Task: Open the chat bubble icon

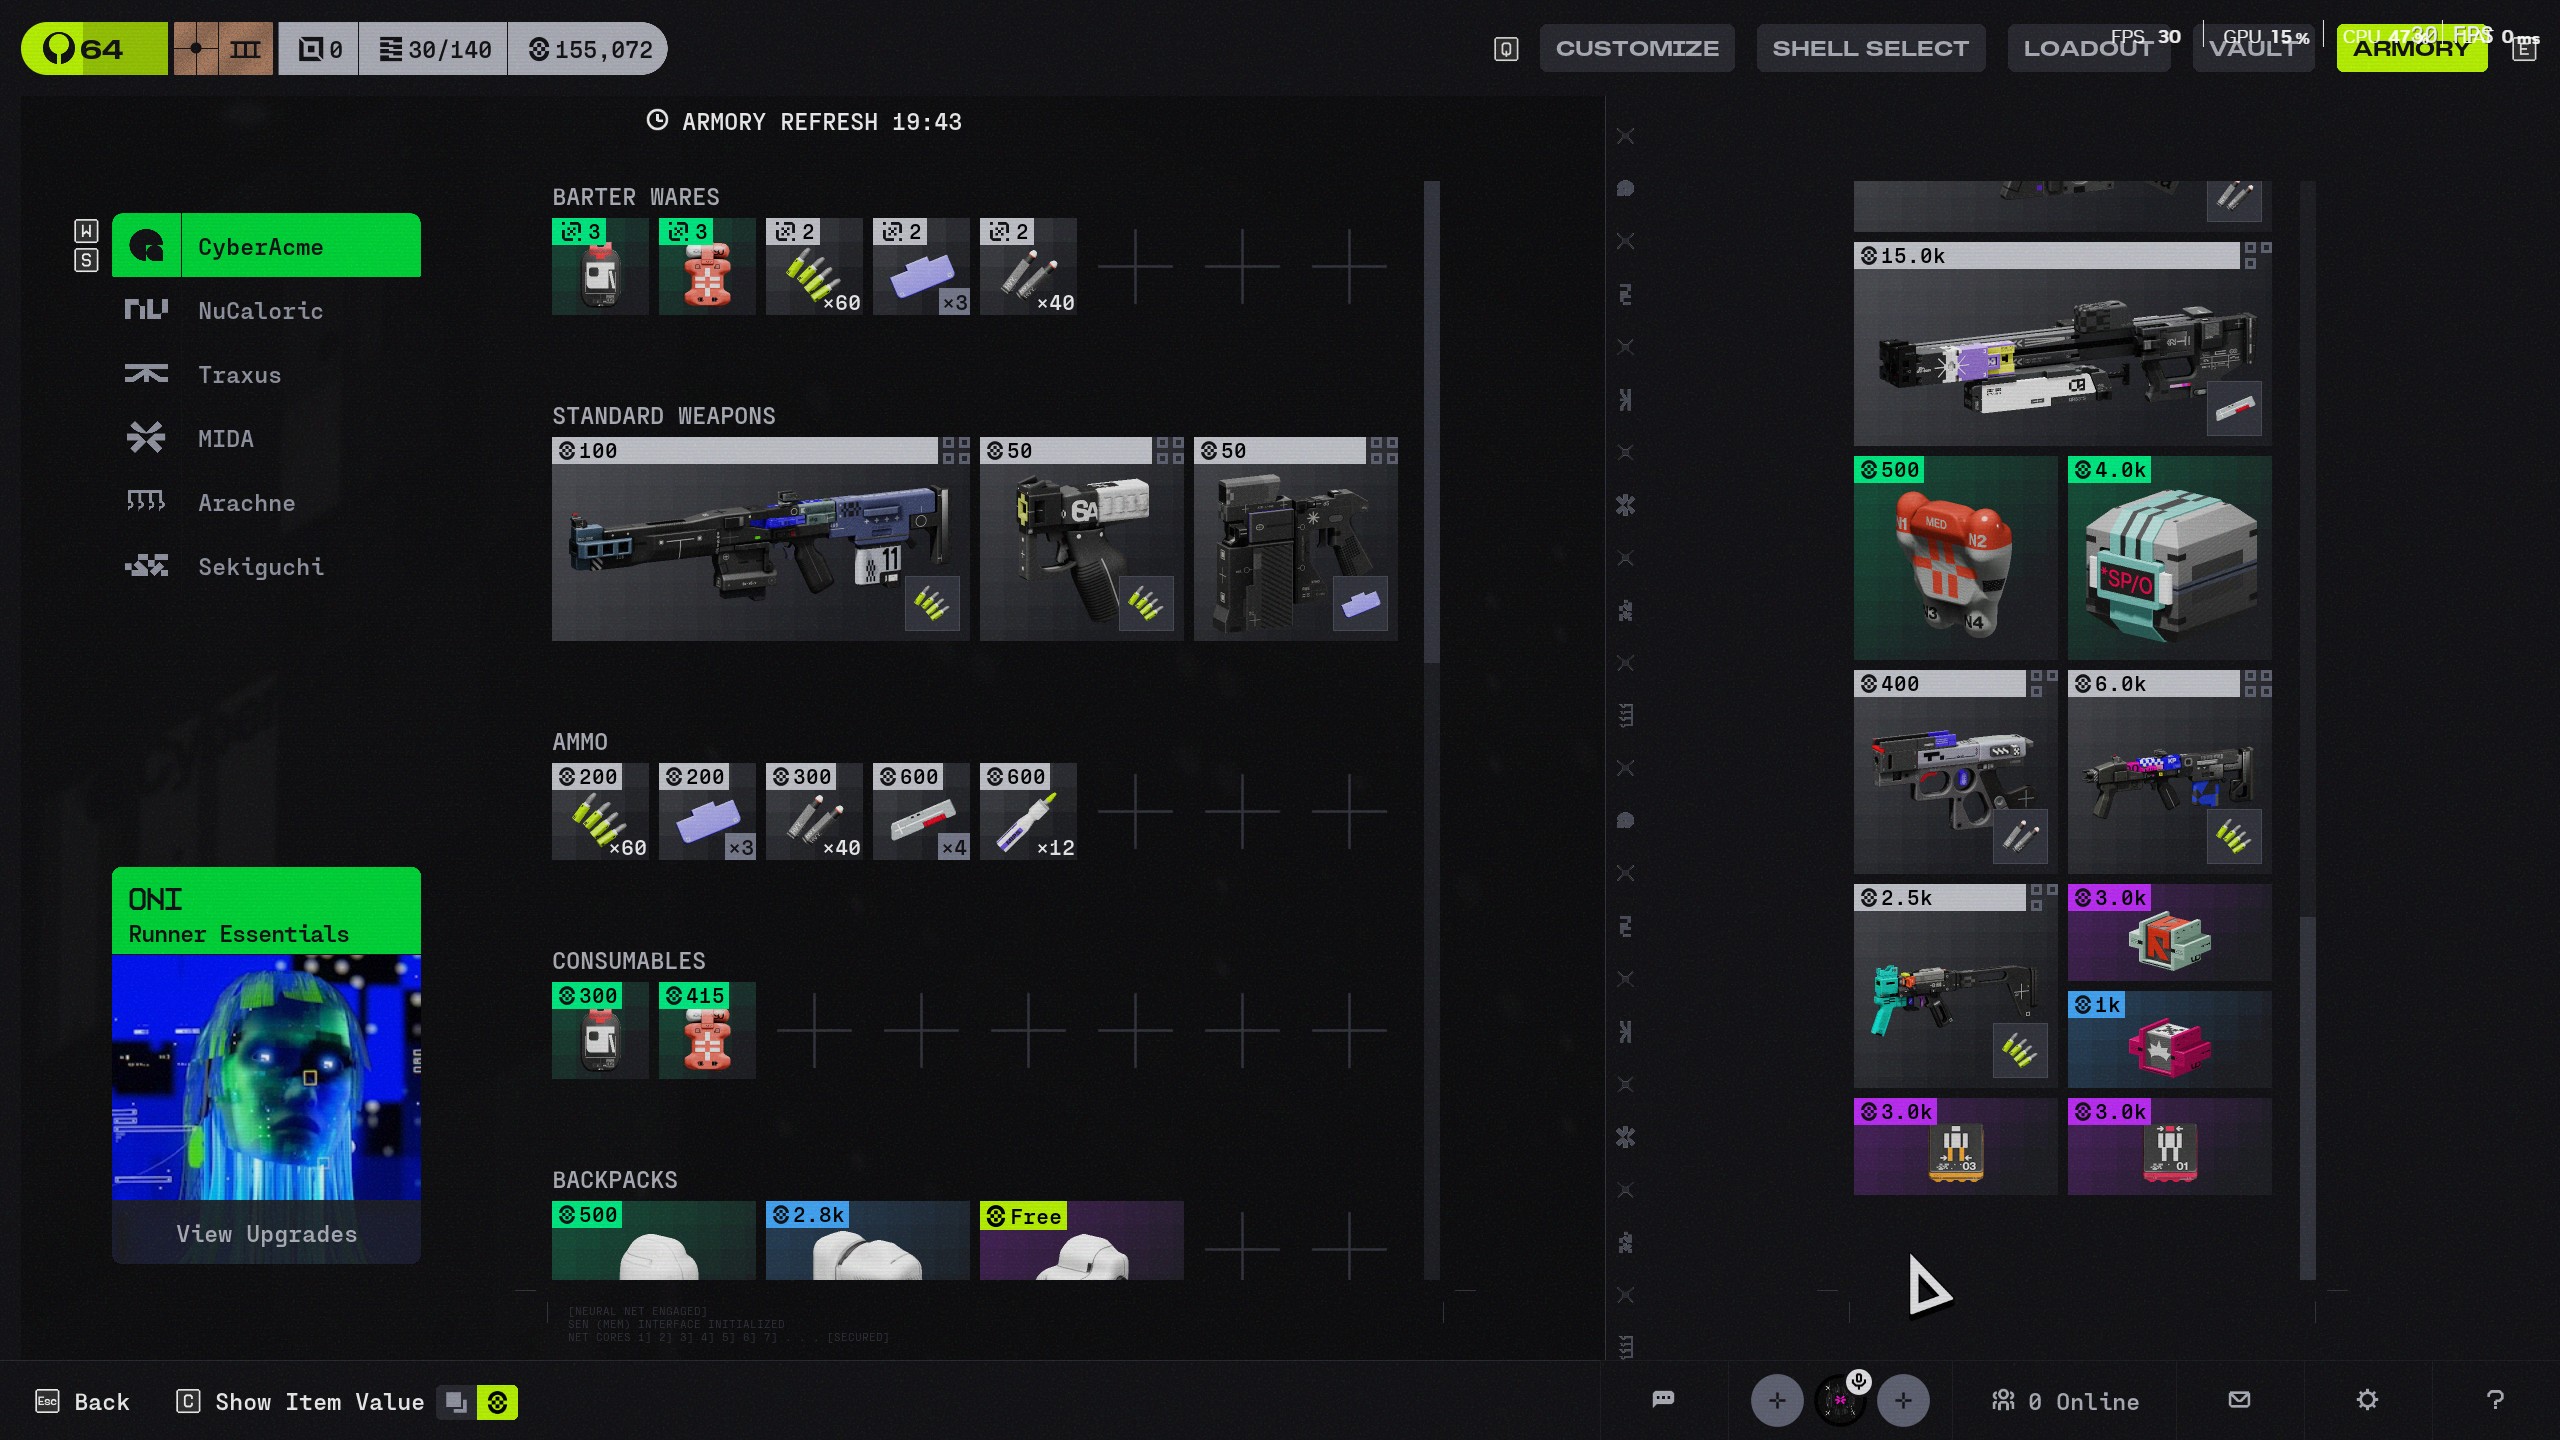Action: click(x=1663, y=1399)
